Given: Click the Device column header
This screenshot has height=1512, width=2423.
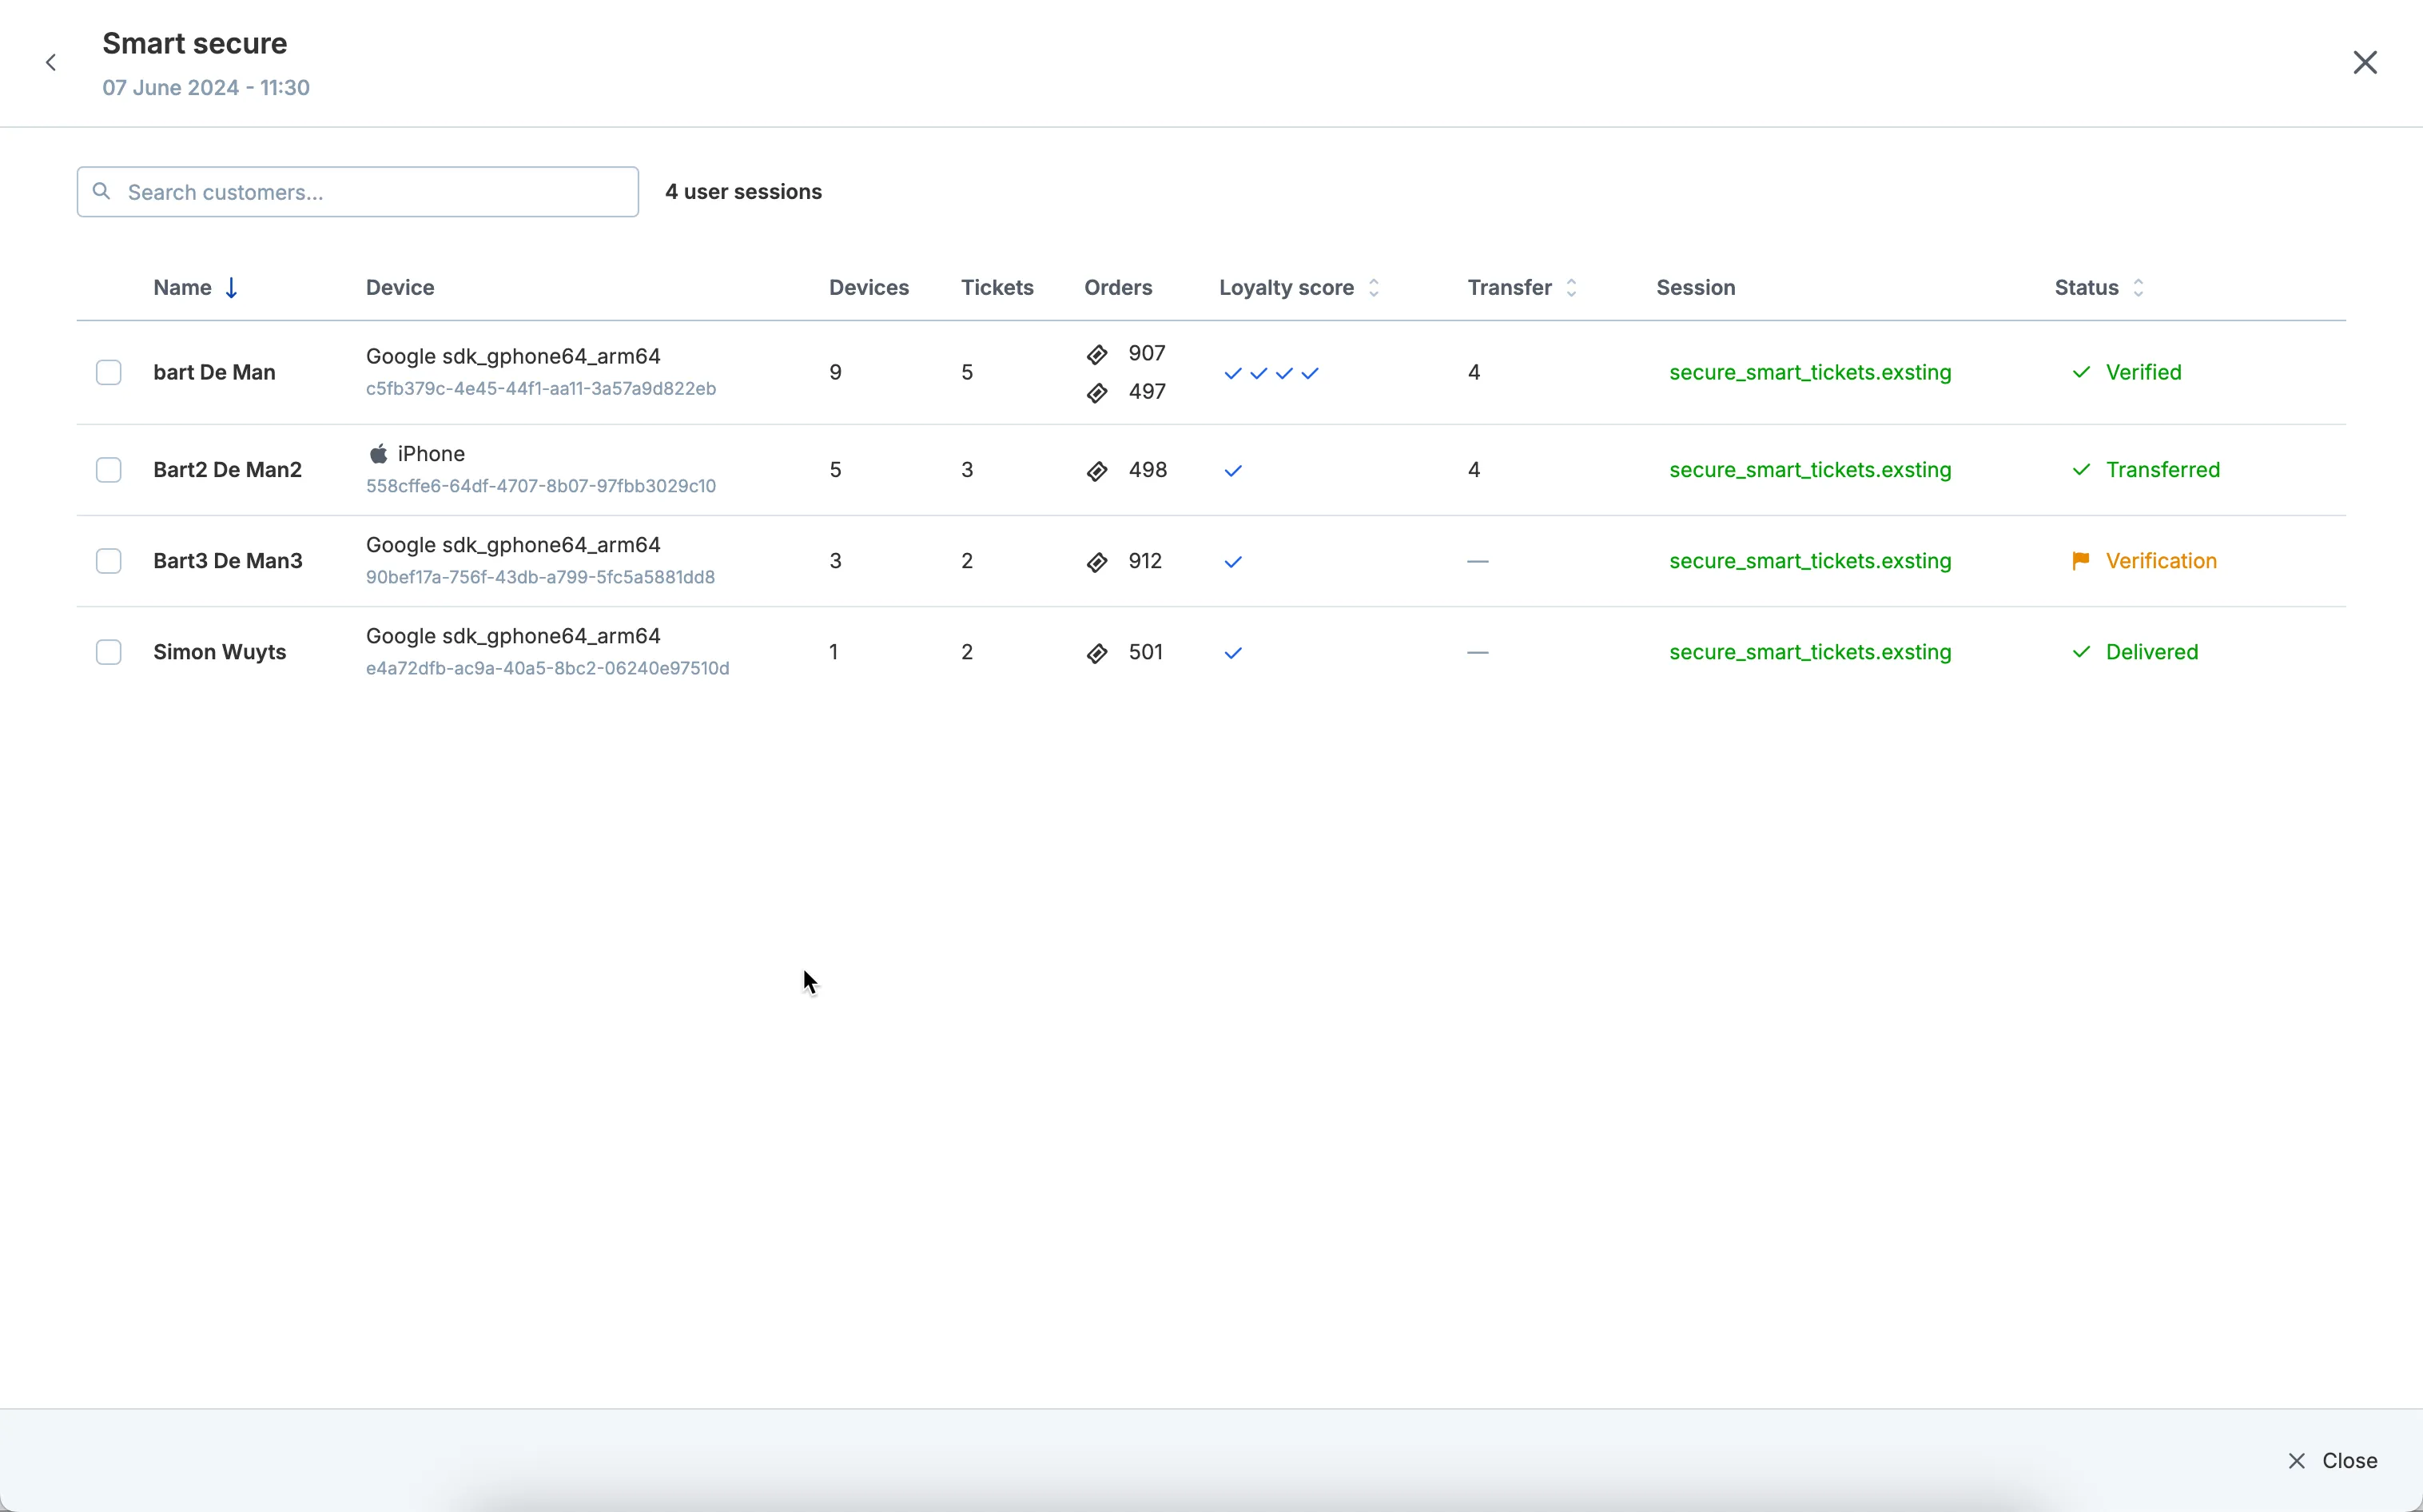Looking at the screenshot, I should (x=400, y=288).
